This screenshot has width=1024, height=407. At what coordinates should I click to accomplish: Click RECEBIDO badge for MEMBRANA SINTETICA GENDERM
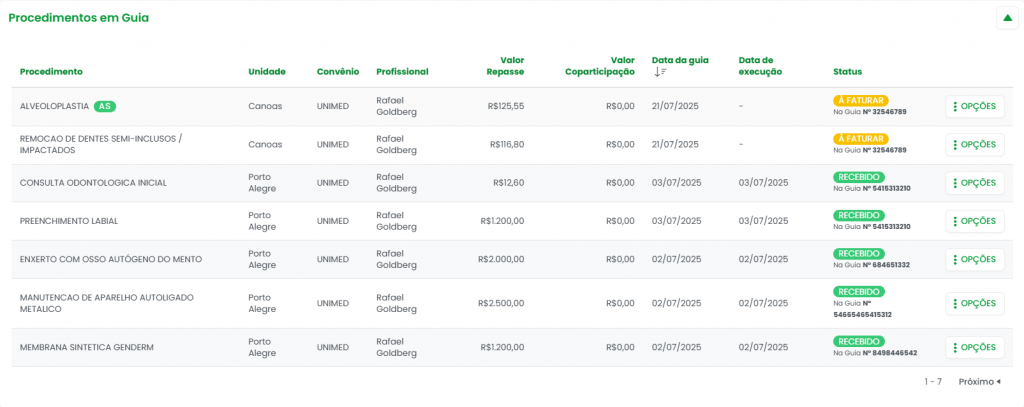tap(858, 341)
